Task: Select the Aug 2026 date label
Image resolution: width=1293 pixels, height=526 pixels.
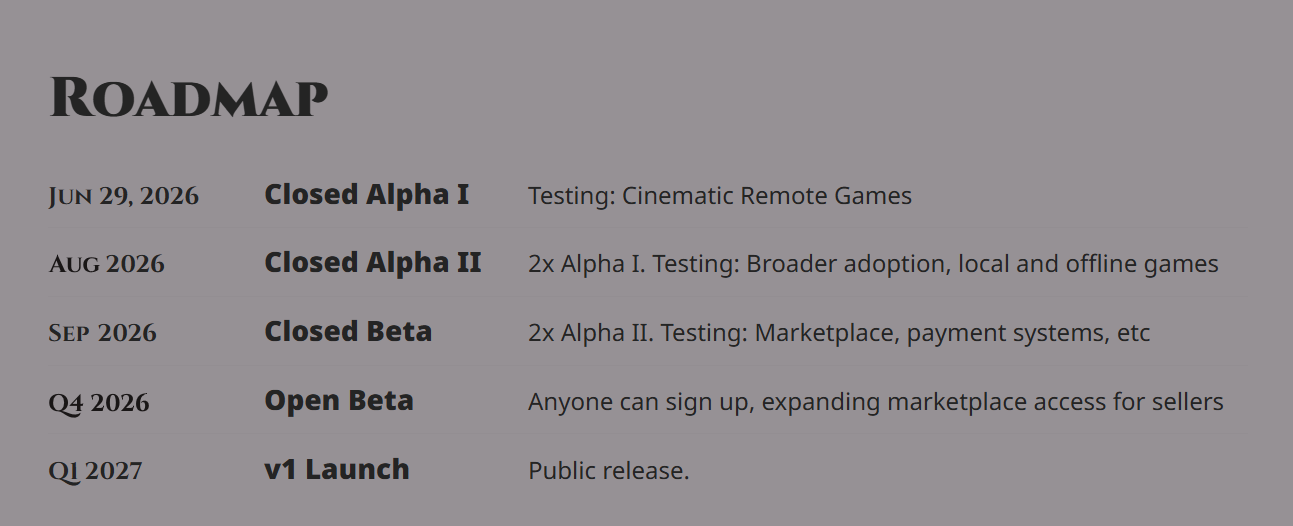Action: (x=107, y=264)
